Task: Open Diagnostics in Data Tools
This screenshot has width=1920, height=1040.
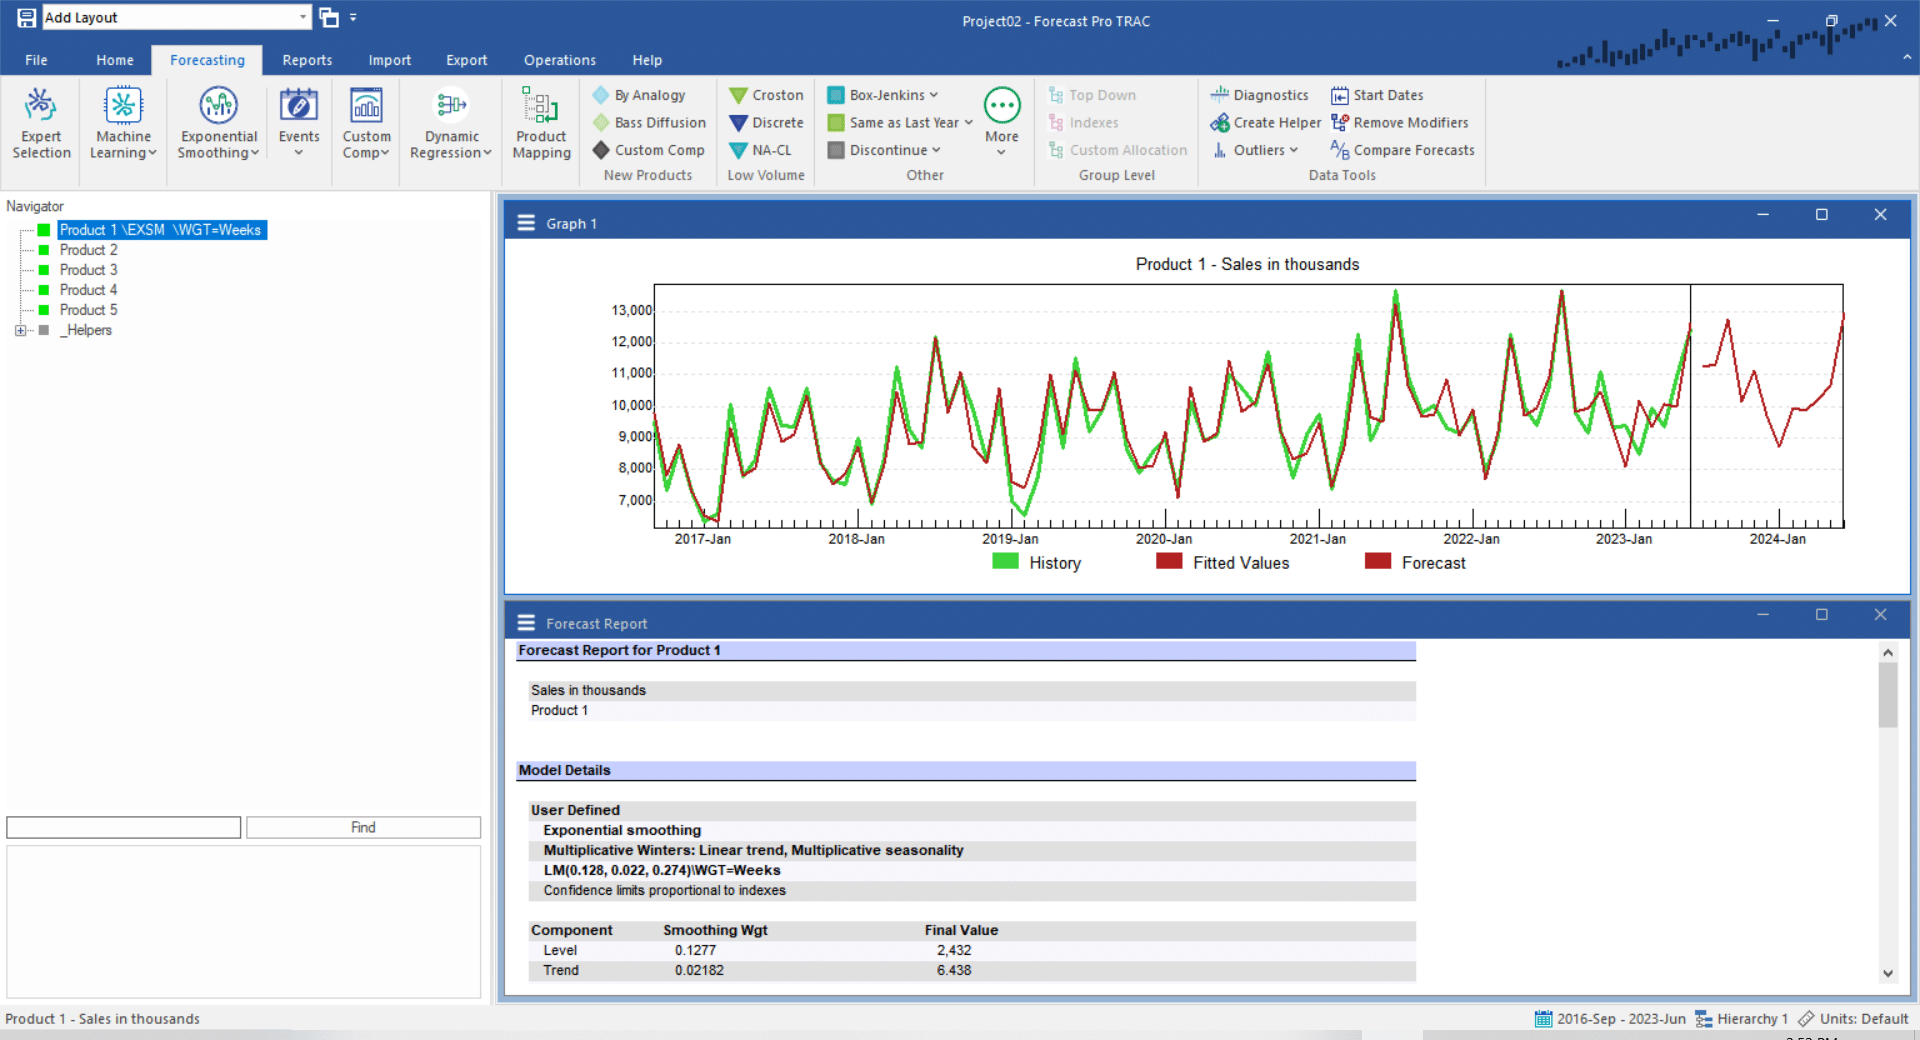Action: (x=1260, y=94)
